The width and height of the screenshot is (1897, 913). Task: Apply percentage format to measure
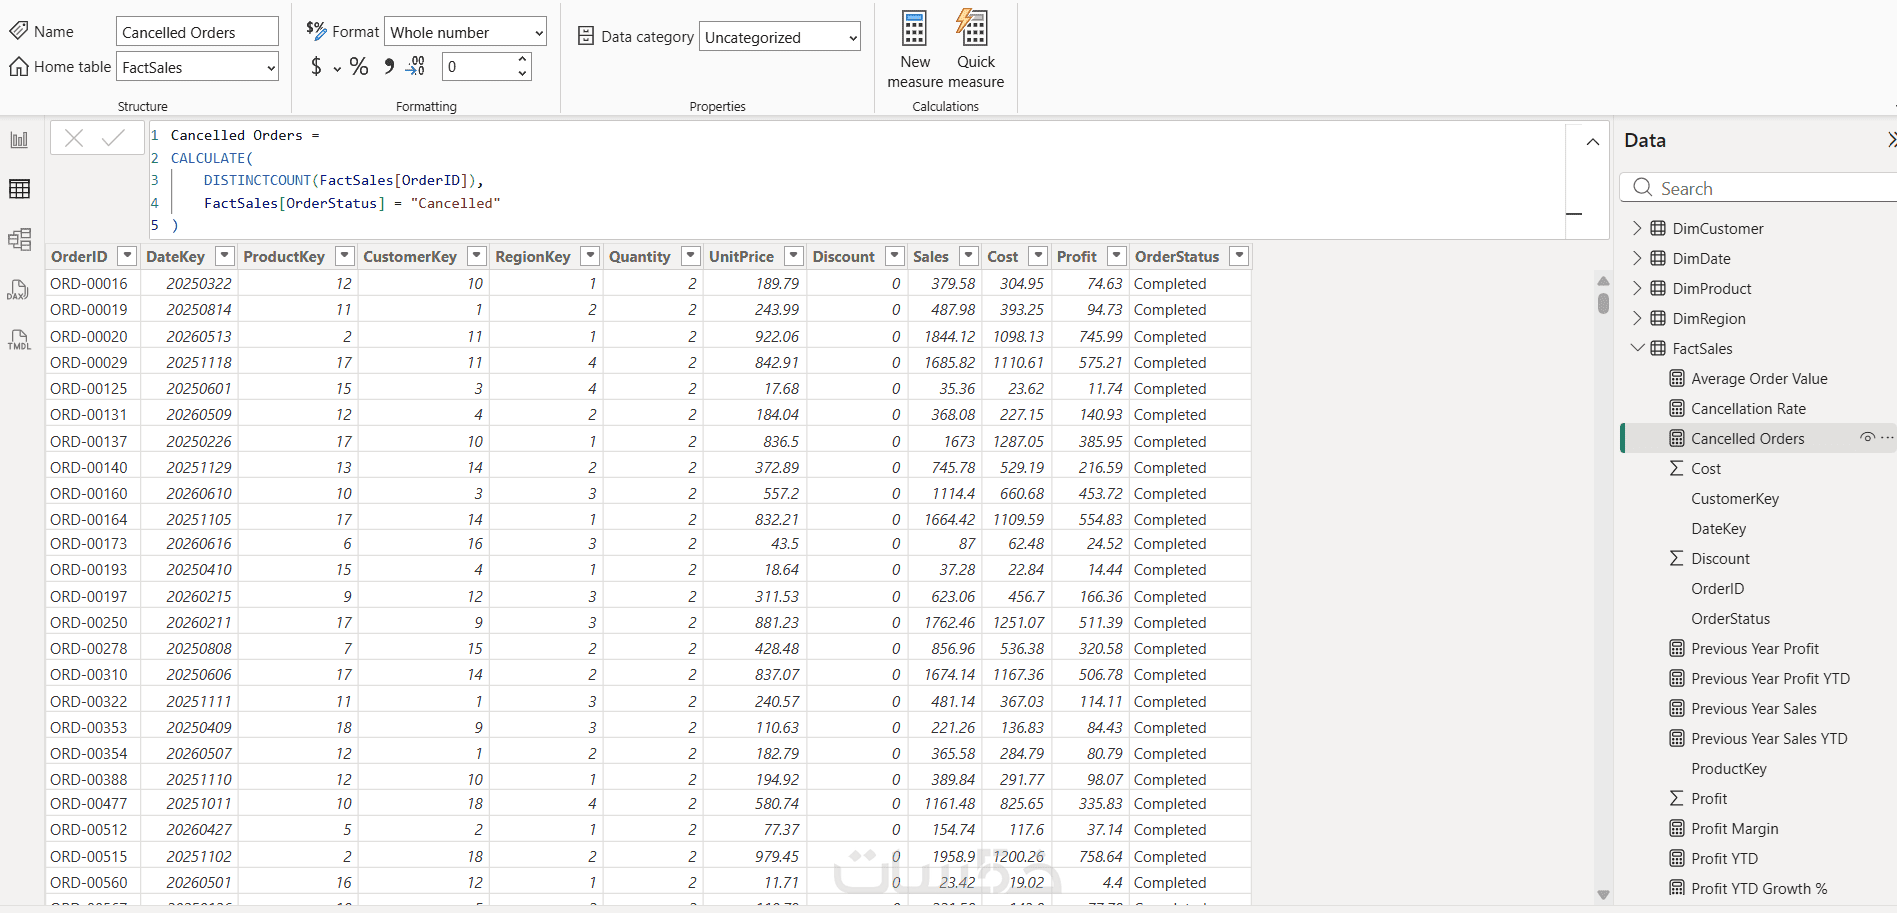tap(359, 67)
